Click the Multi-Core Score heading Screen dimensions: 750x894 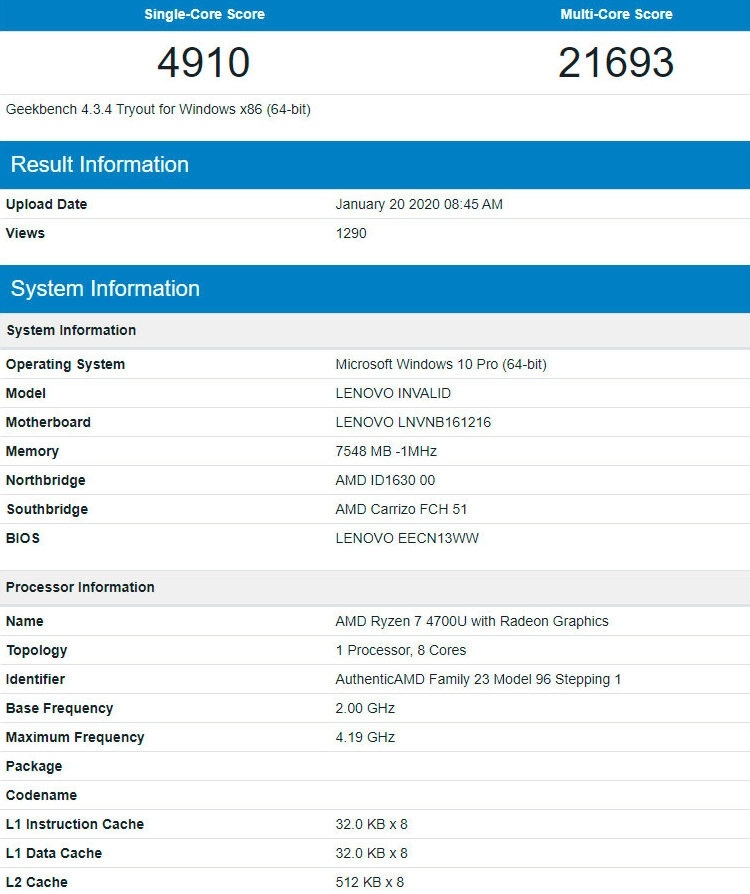click(x=616, y=14)
